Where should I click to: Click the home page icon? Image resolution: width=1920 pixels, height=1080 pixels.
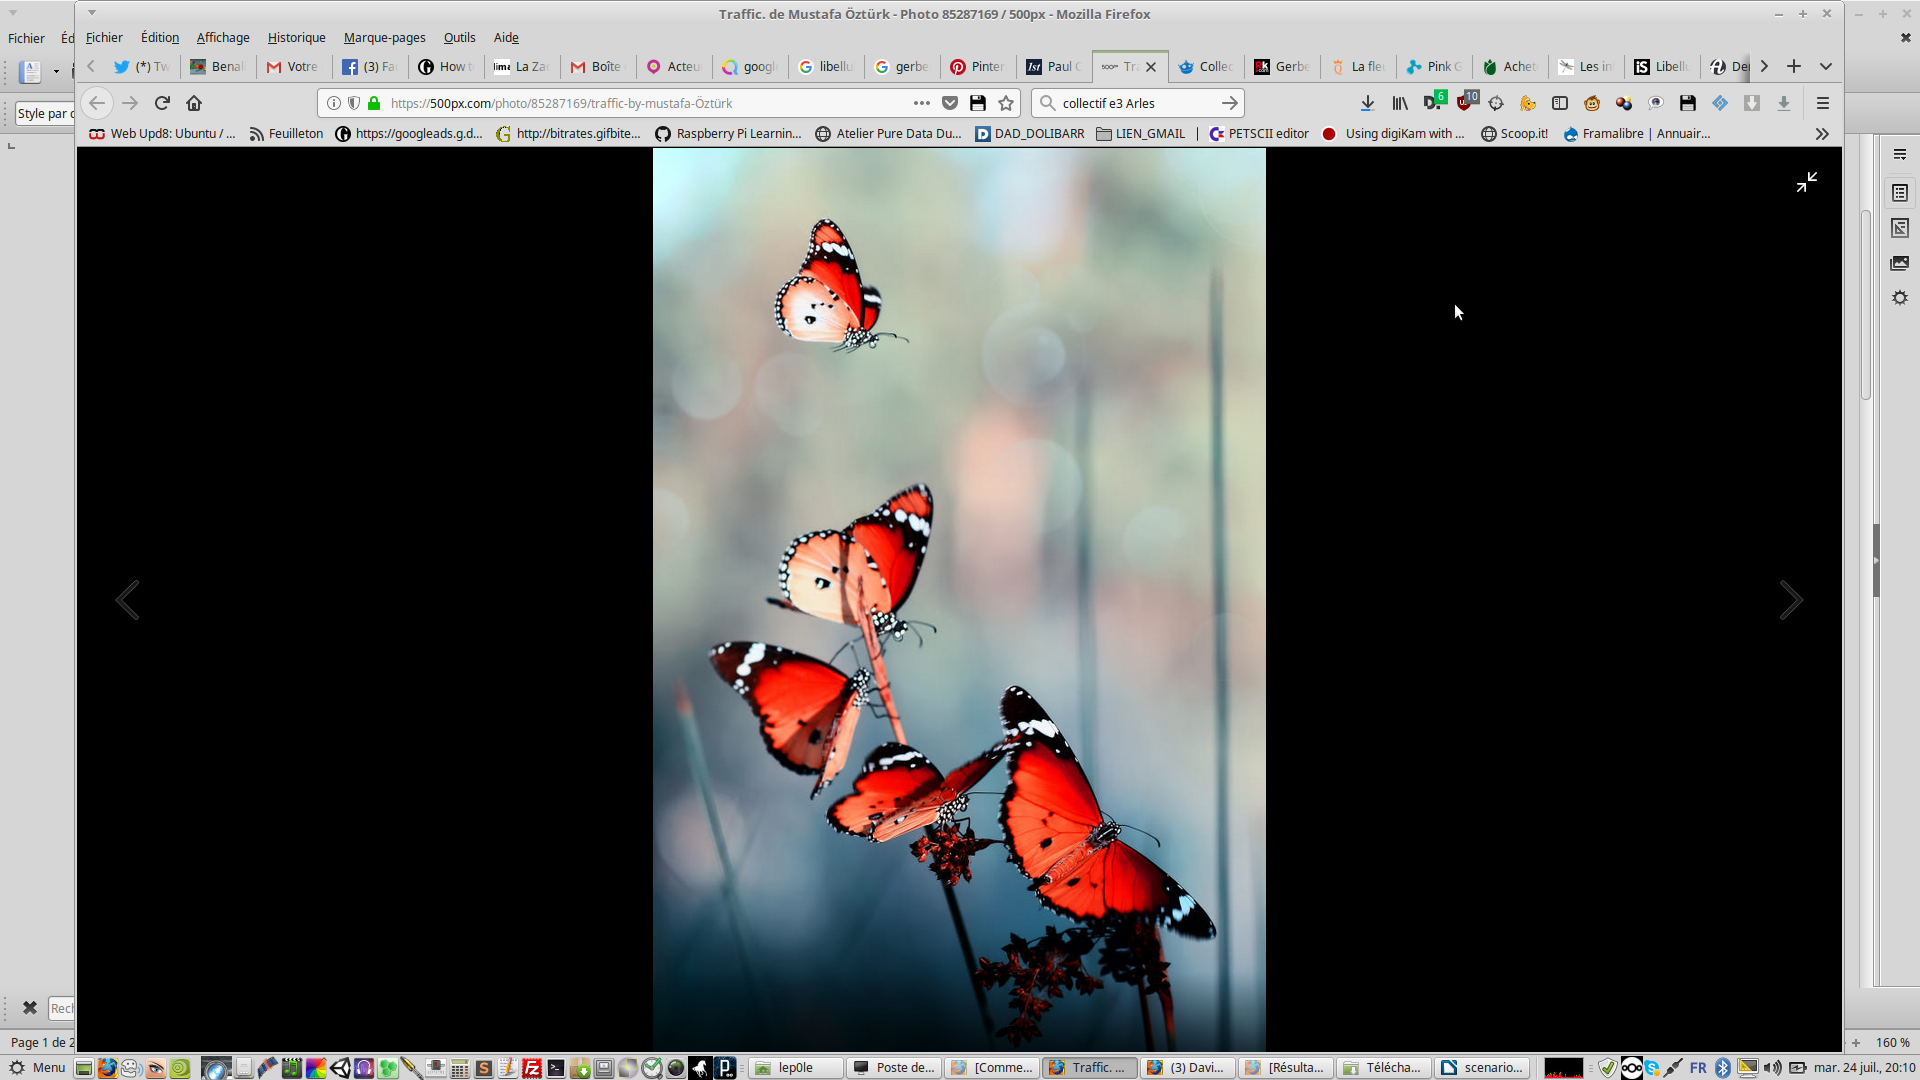click(x=194, y=103)
